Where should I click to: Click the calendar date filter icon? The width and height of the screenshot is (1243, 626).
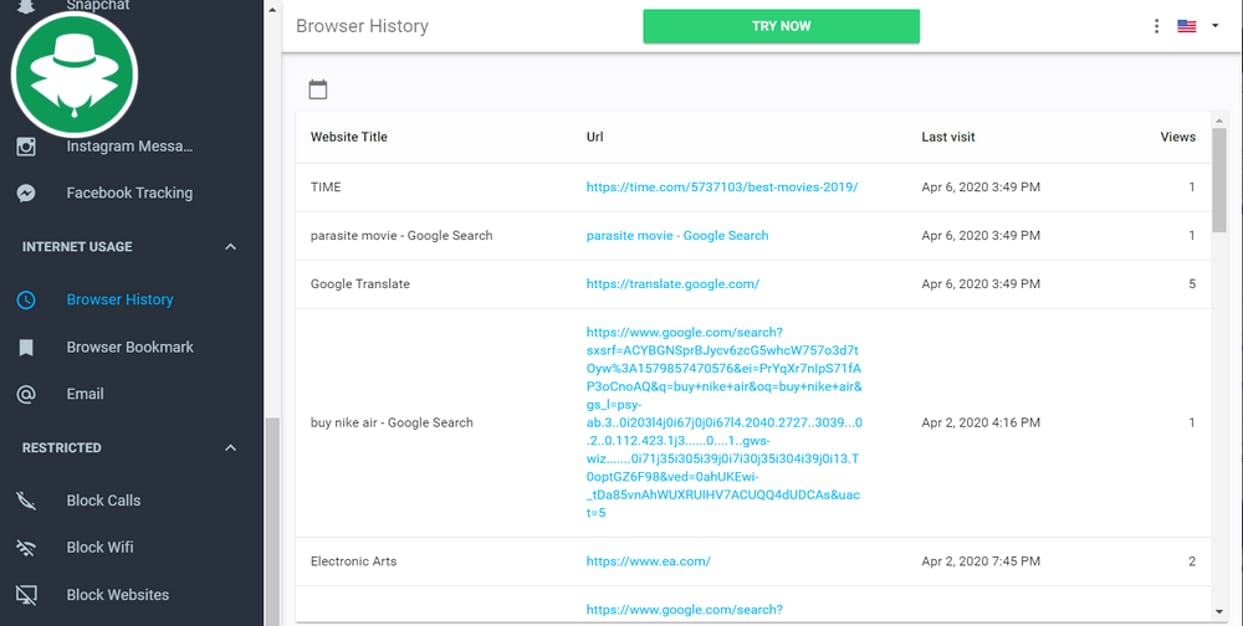point(318,90)
